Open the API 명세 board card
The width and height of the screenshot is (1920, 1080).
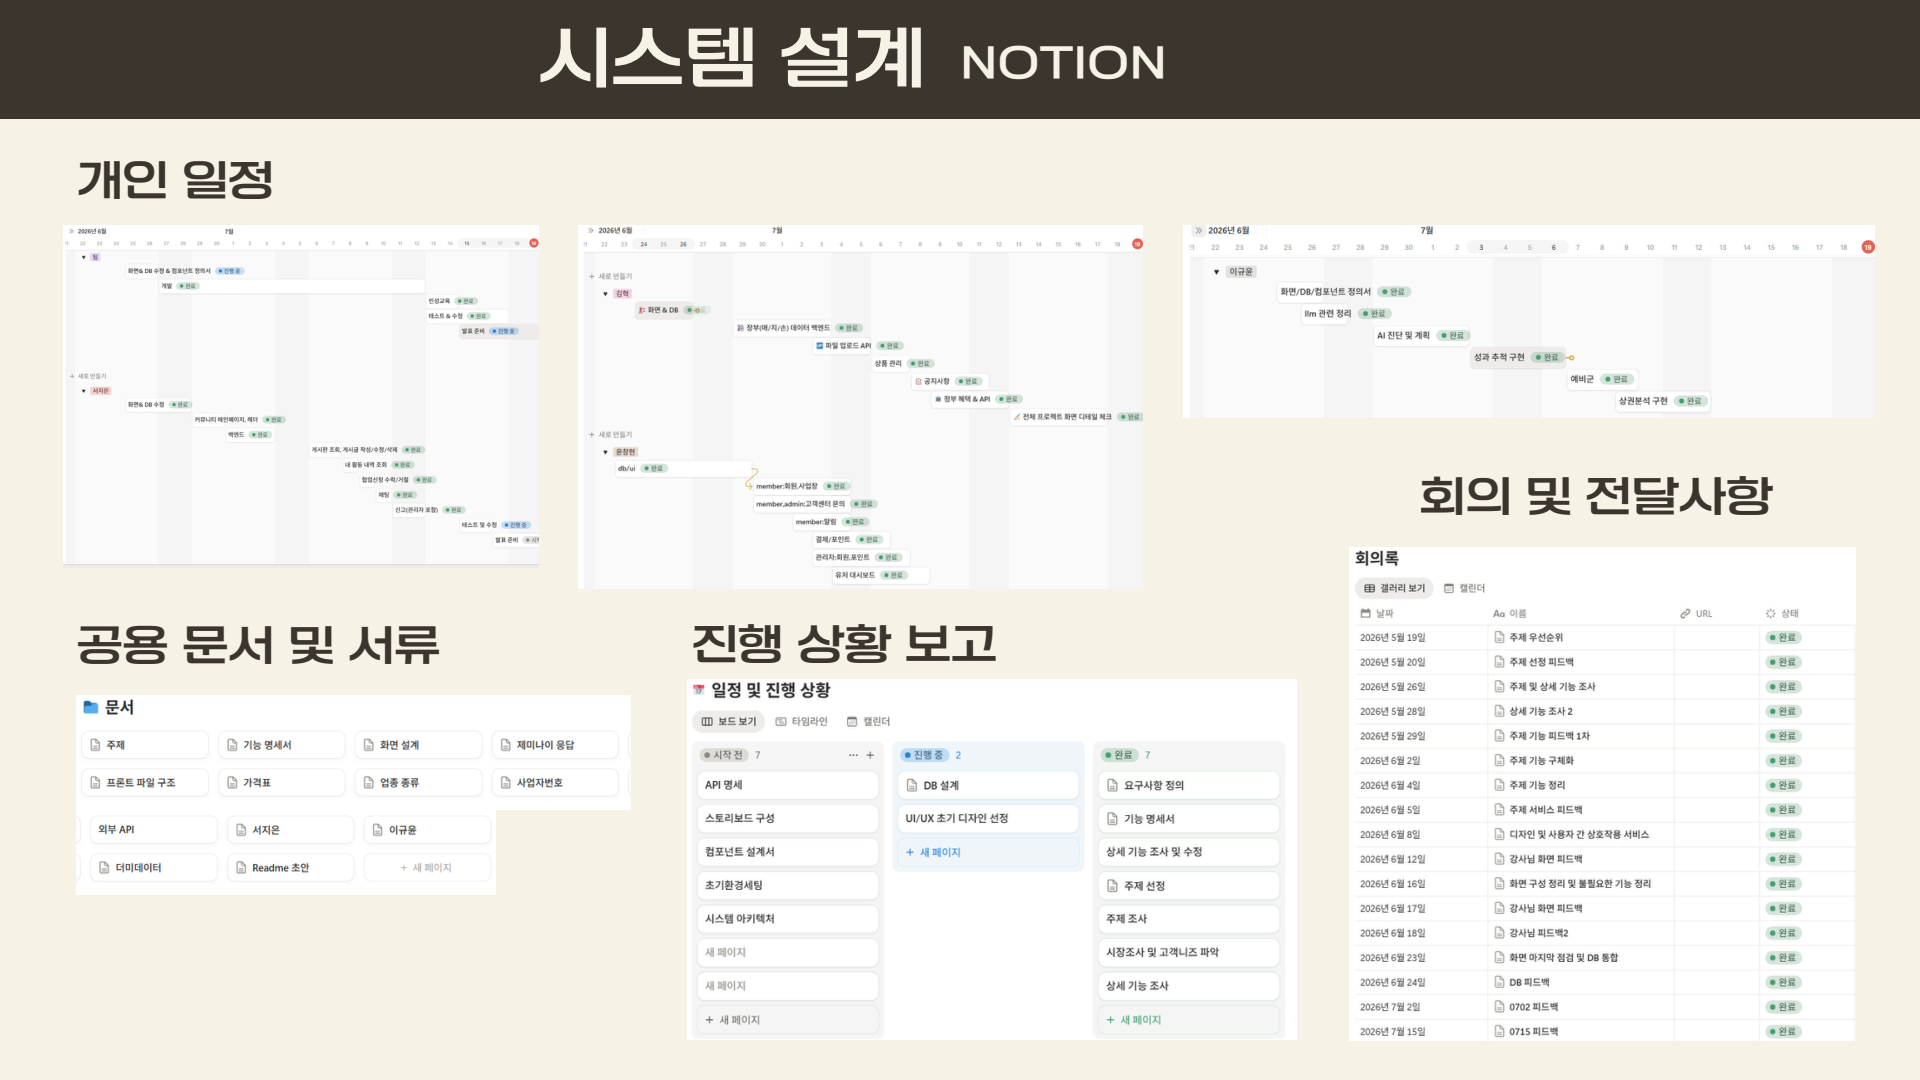pyautogui.click(x=787, y=786)
